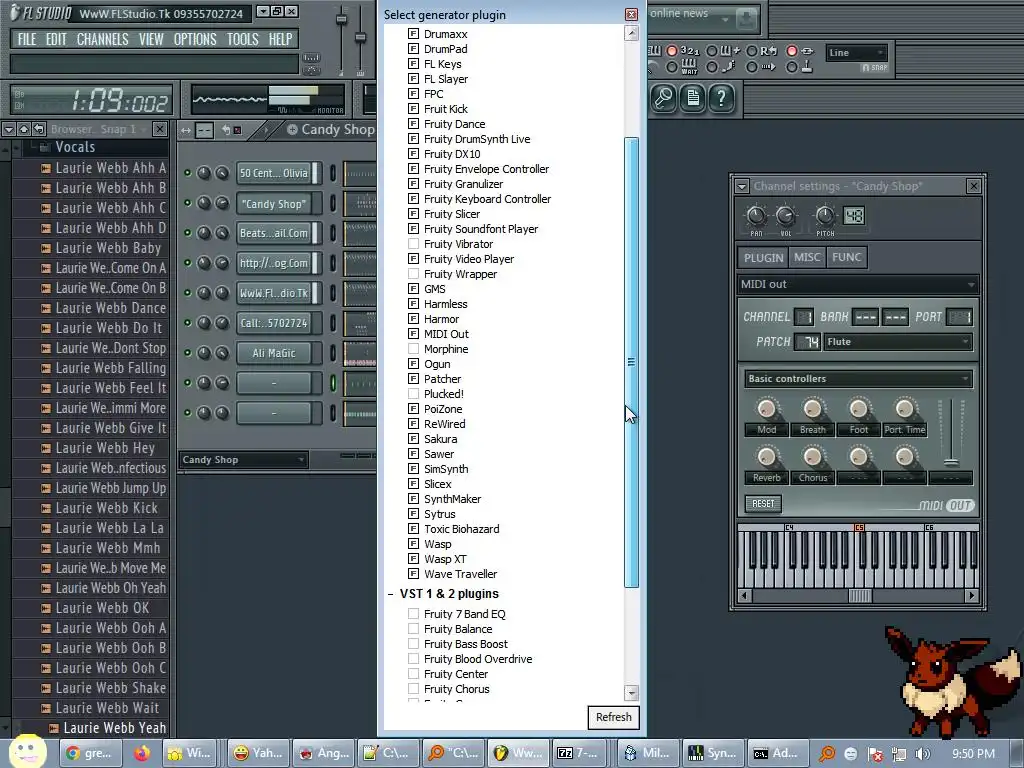1024x768 pixels.
Task: Select Laurie Webb Kick sample
Action: tap(106, 508)
